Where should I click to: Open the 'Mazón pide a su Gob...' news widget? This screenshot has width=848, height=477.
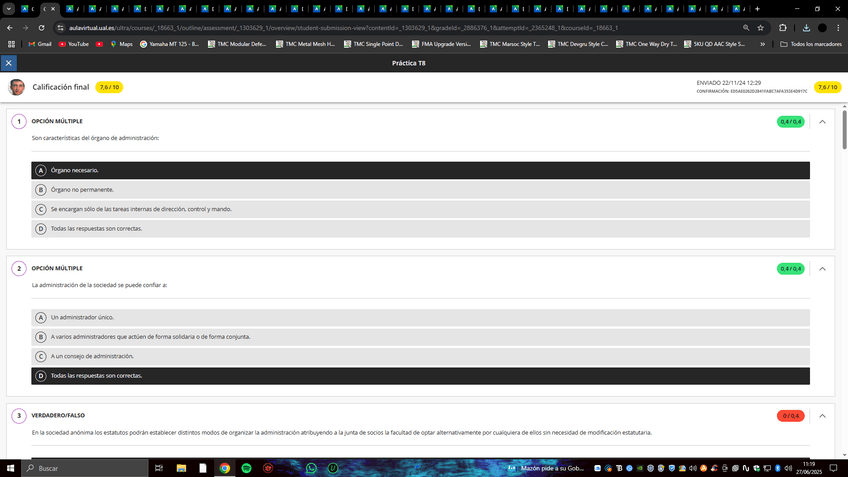pos(546,468)
